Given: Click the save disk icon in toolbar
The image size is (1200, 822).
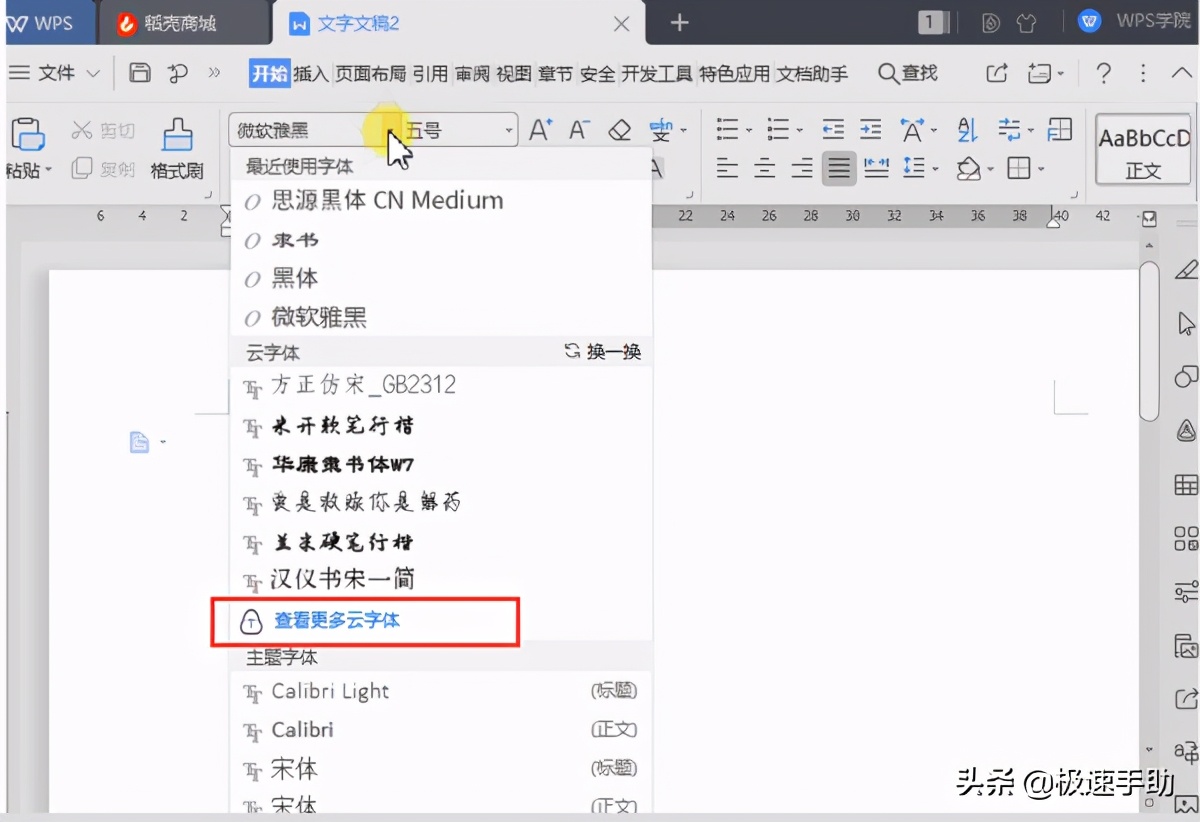Looking at the screenshot, I should coord(141,73).
